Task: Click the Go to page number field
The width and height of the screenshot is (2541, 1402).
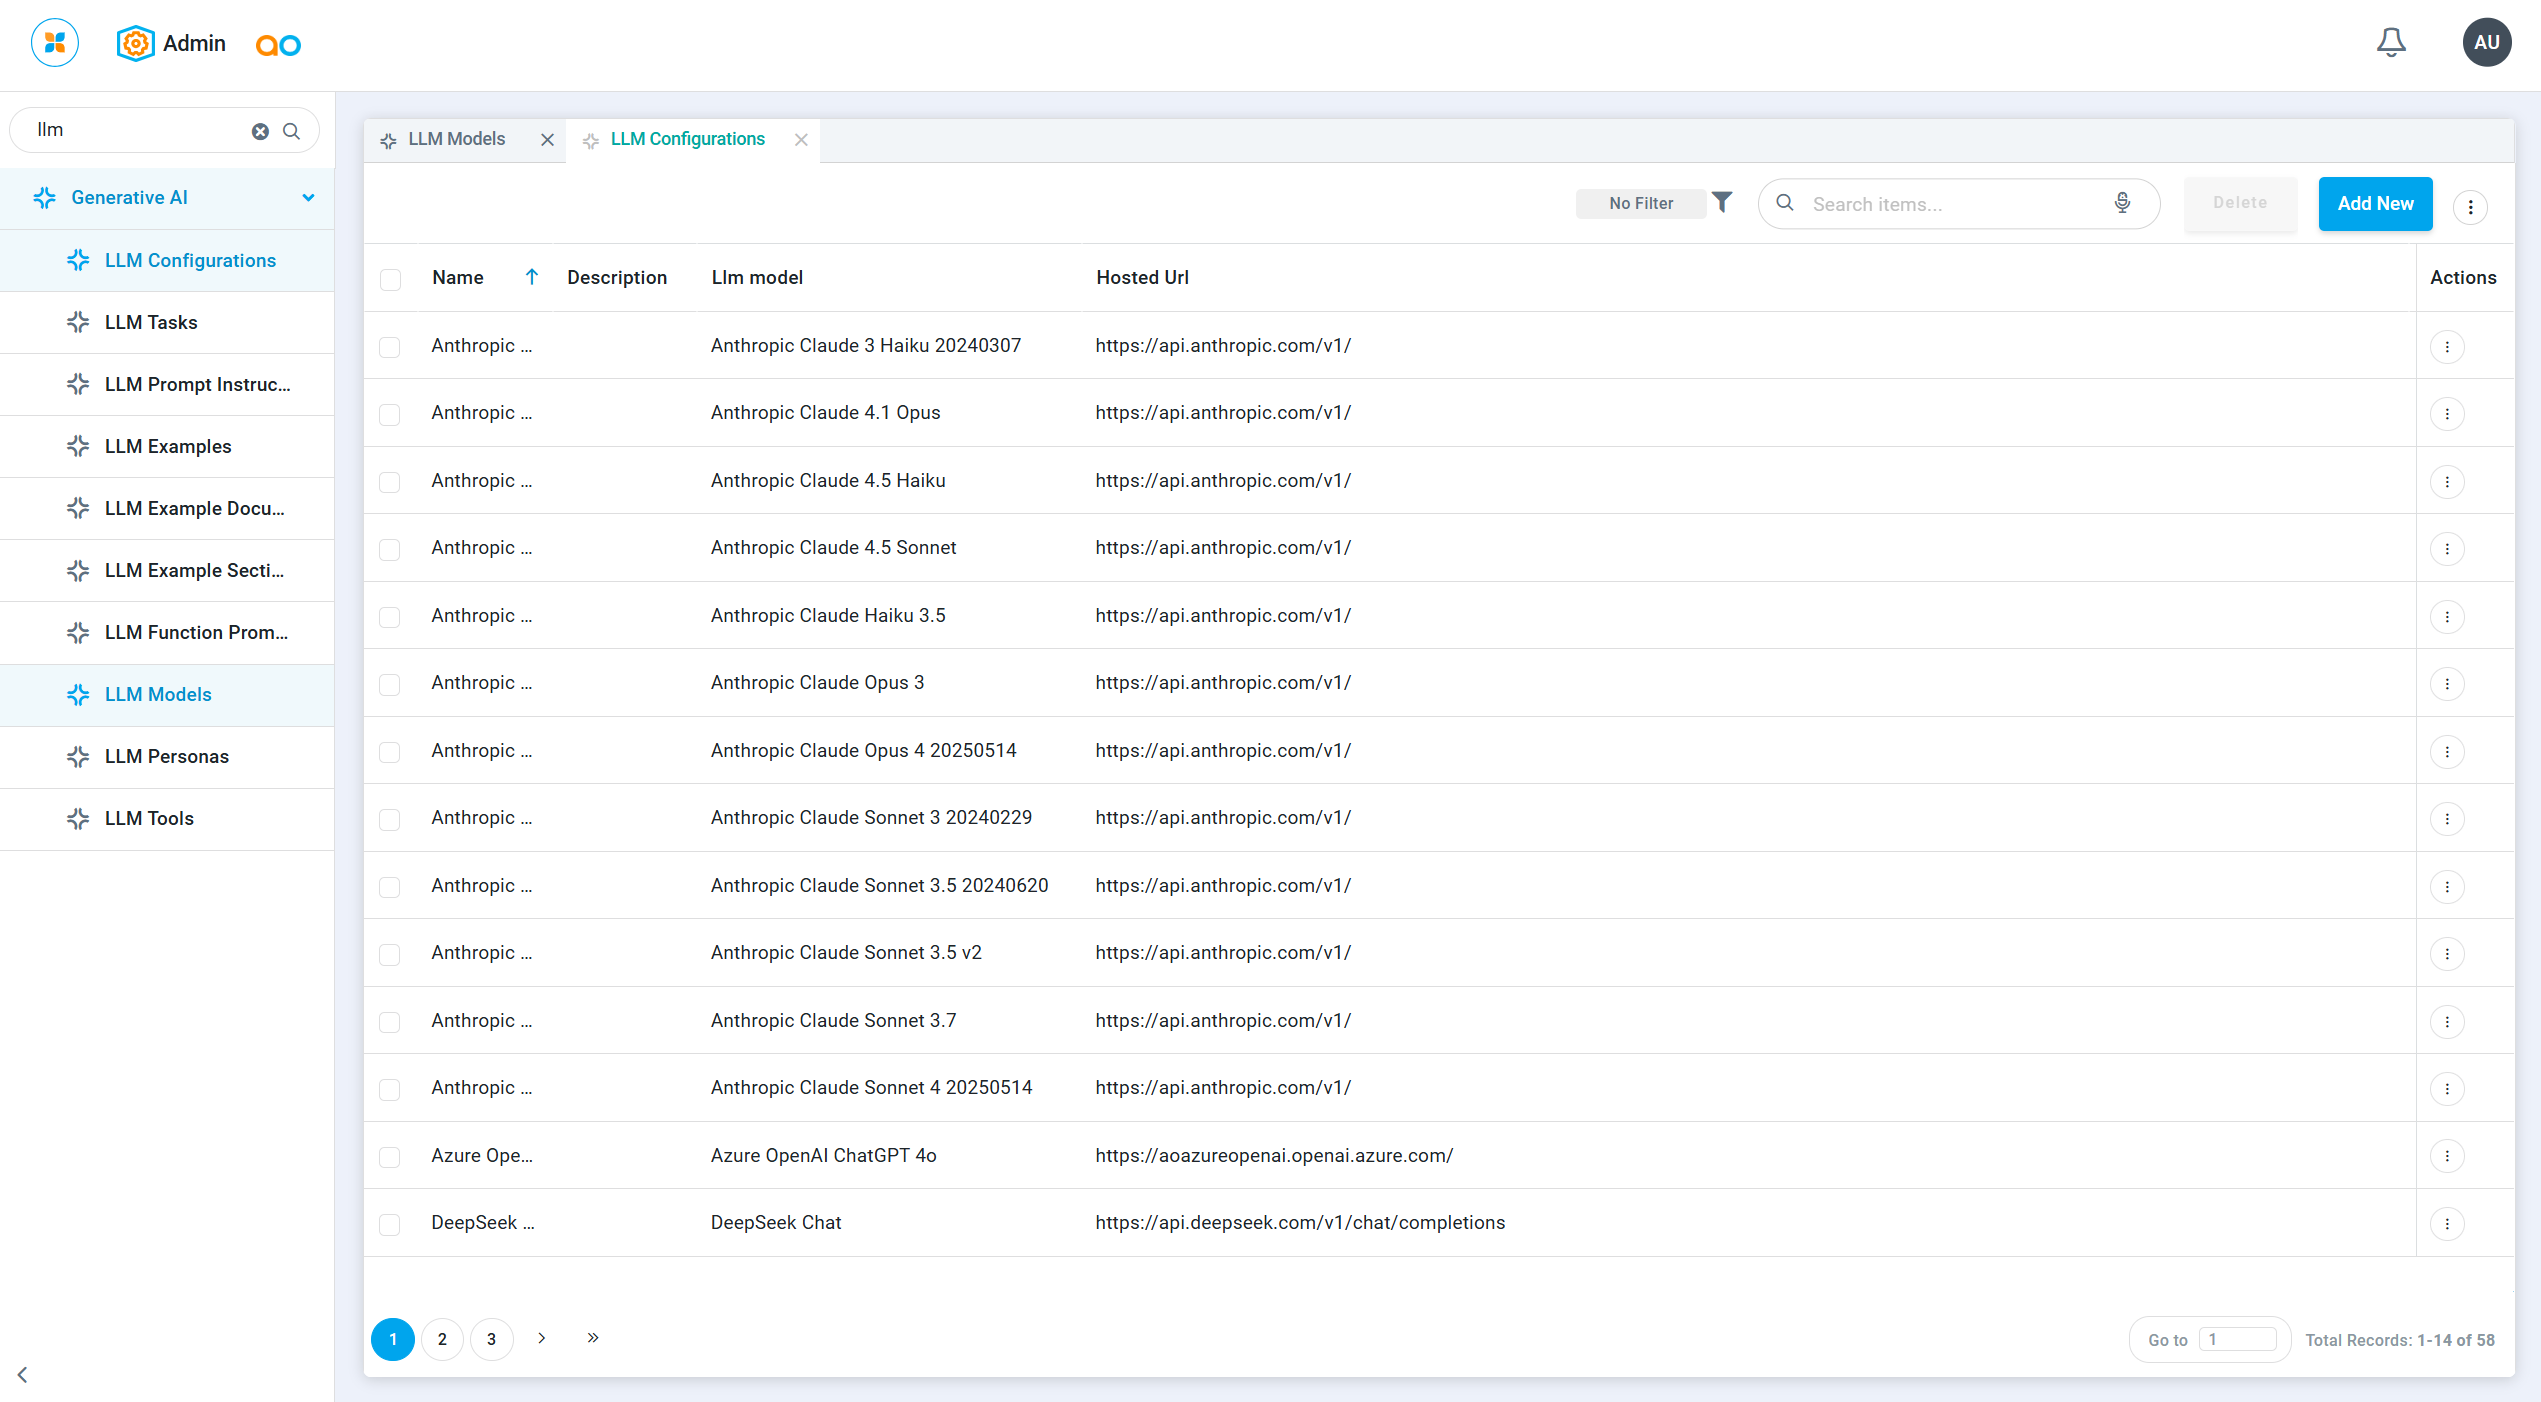Action: tap(2238, 1339)
